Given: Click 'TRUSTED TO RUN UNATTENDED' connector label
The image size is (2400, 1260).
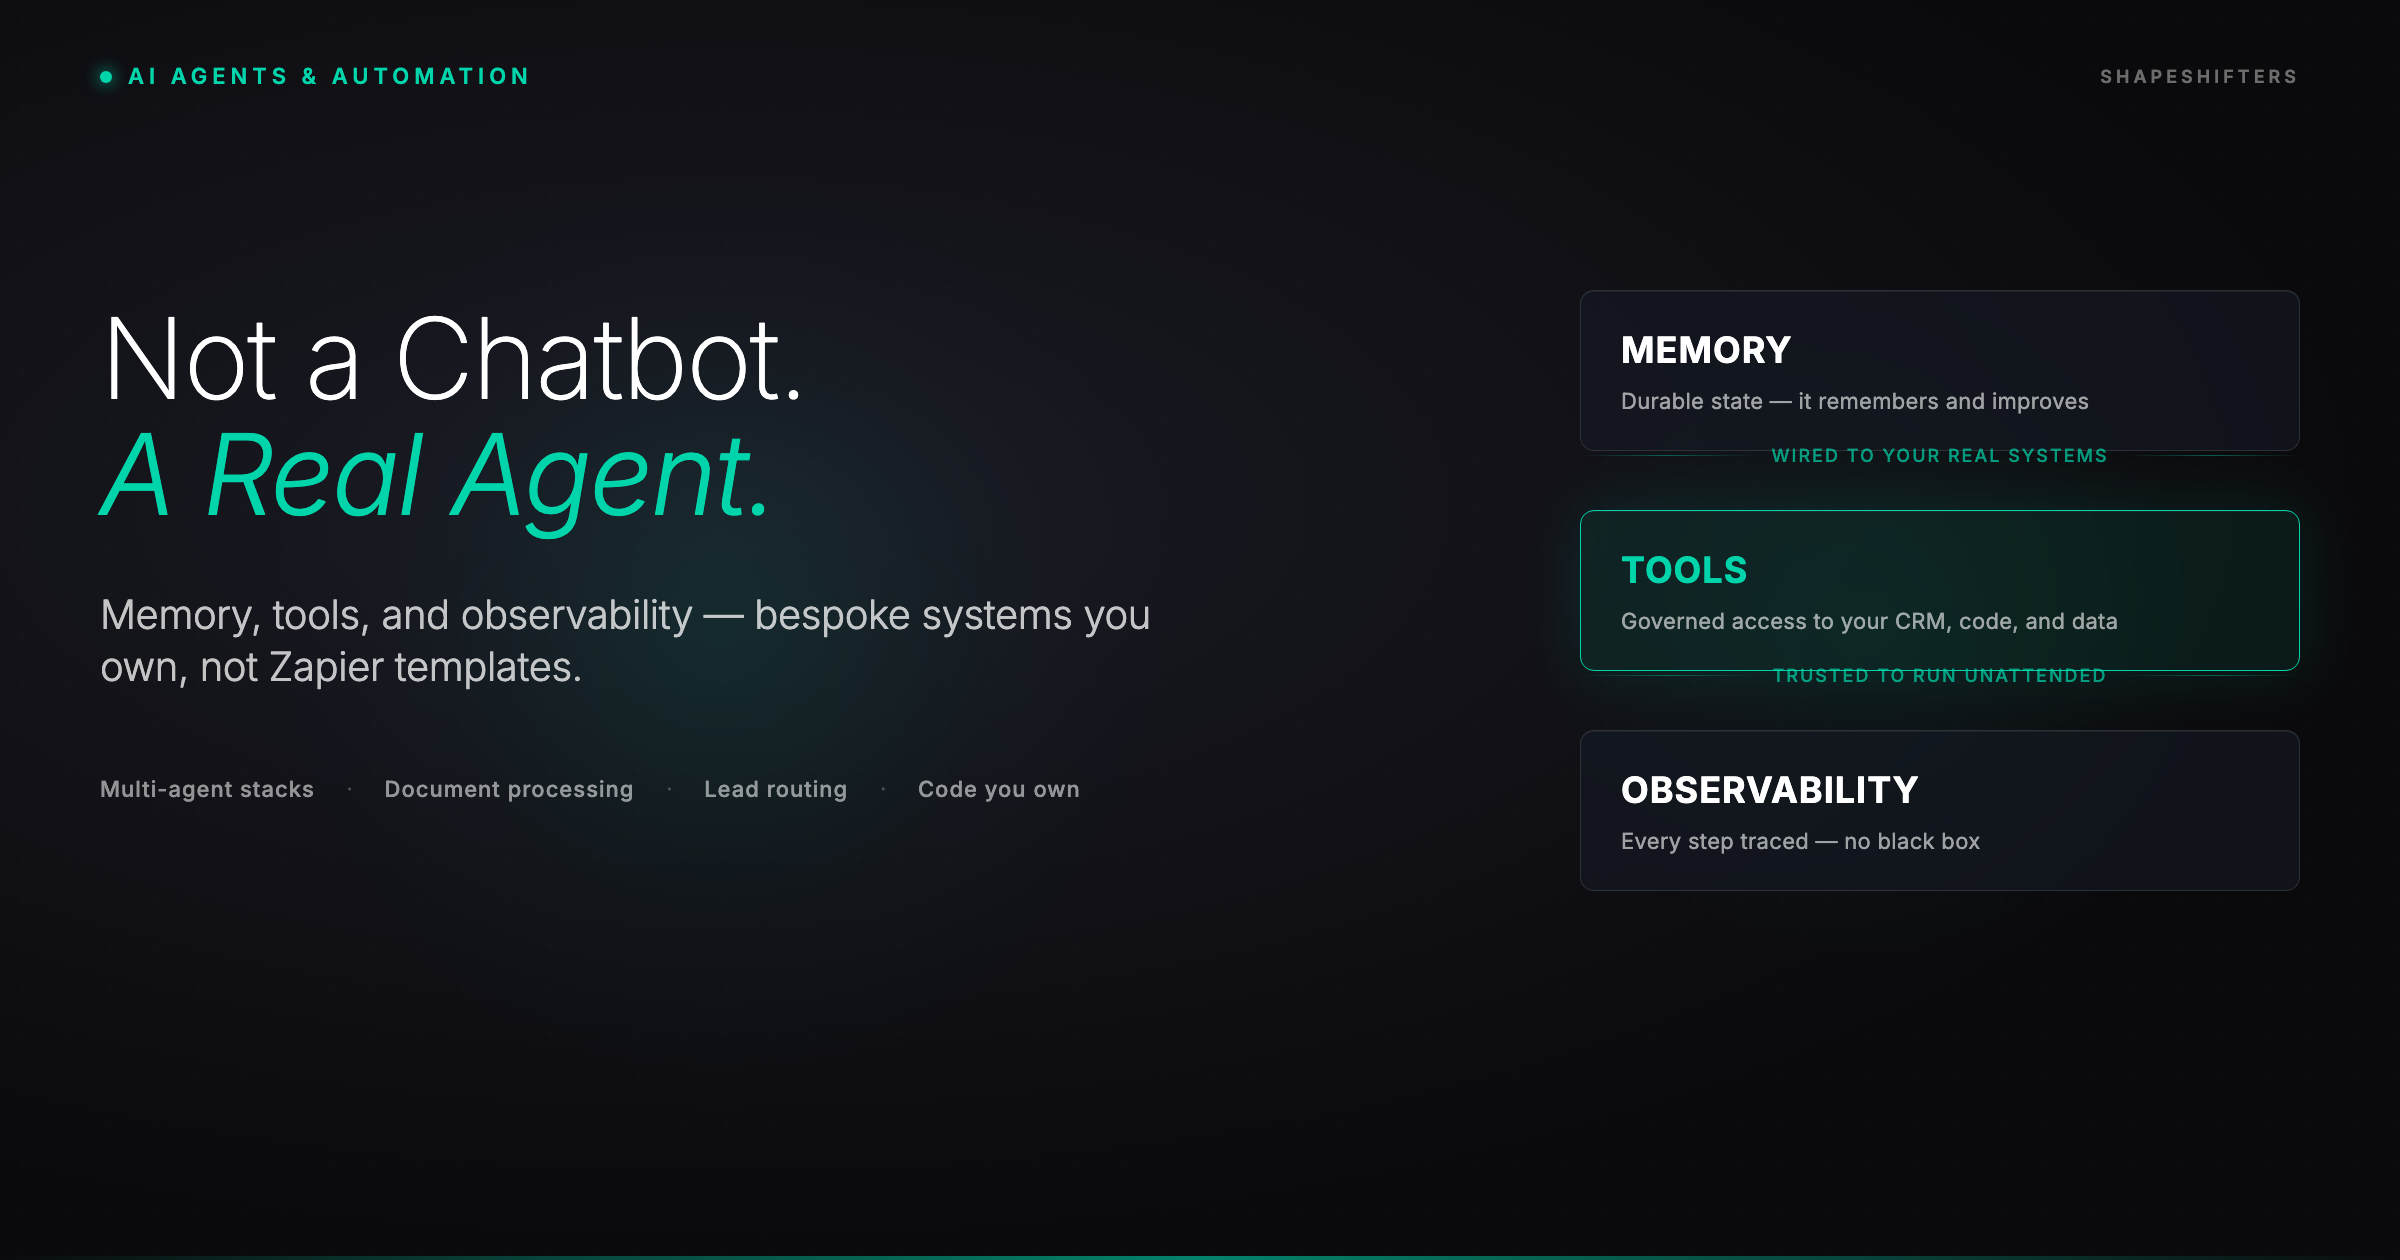Looking at the screenshot, I should coord(1939,676).
